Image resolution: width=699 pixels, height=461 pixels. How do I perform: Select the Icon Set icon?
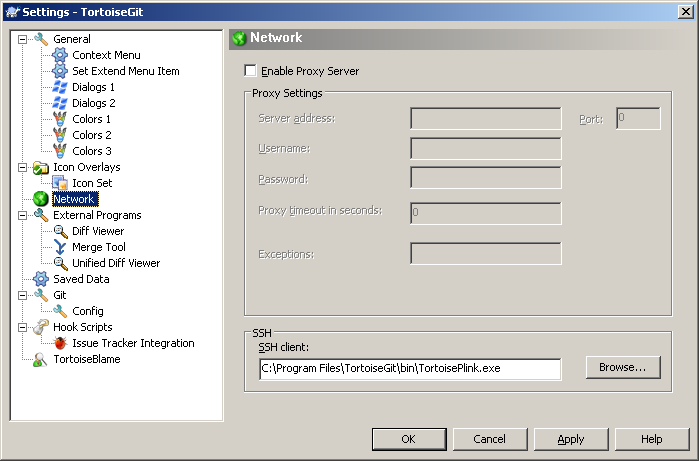[x=60, y=183]
